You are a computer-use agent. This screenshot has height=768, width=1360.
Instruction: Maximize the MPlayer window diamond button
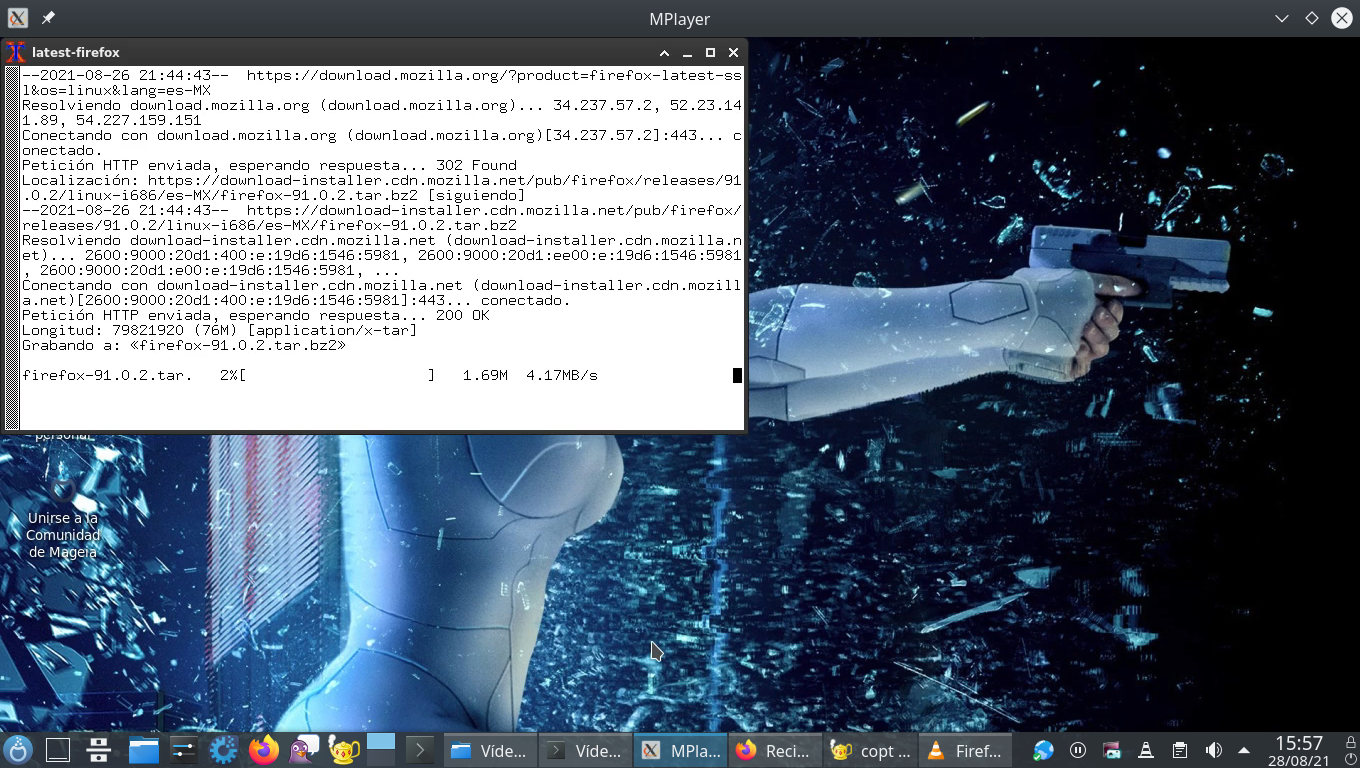pos(1311,18)
